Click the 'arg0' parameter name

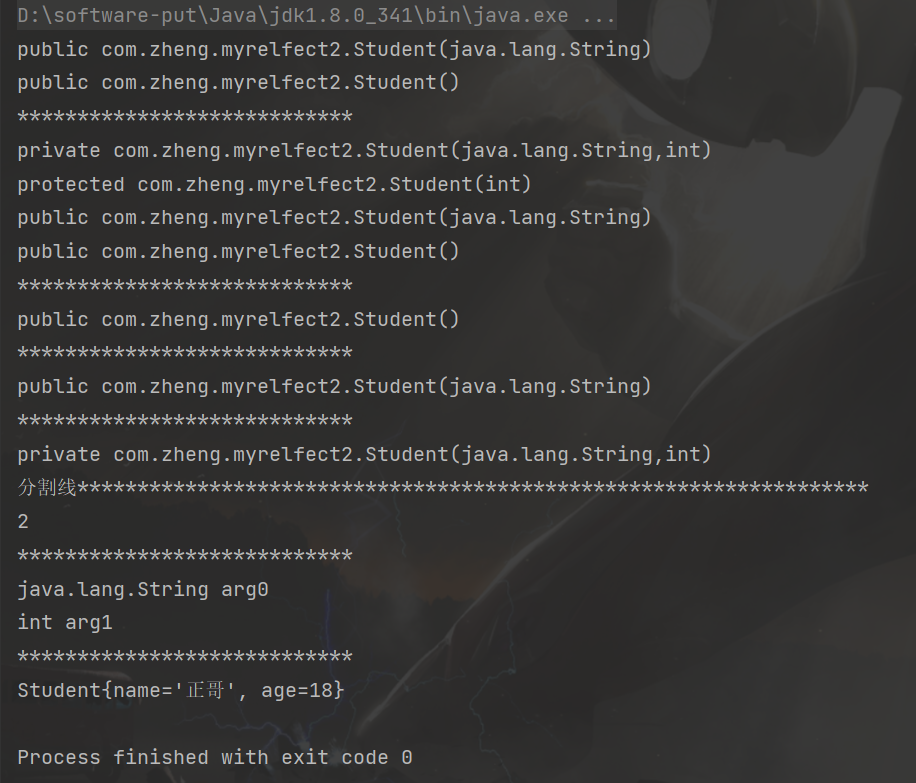[x=244, y=589]
